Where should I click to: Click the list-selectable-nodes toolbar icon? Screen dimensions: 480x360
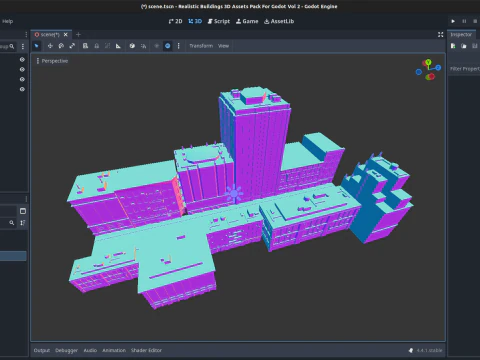click(85, 46)
